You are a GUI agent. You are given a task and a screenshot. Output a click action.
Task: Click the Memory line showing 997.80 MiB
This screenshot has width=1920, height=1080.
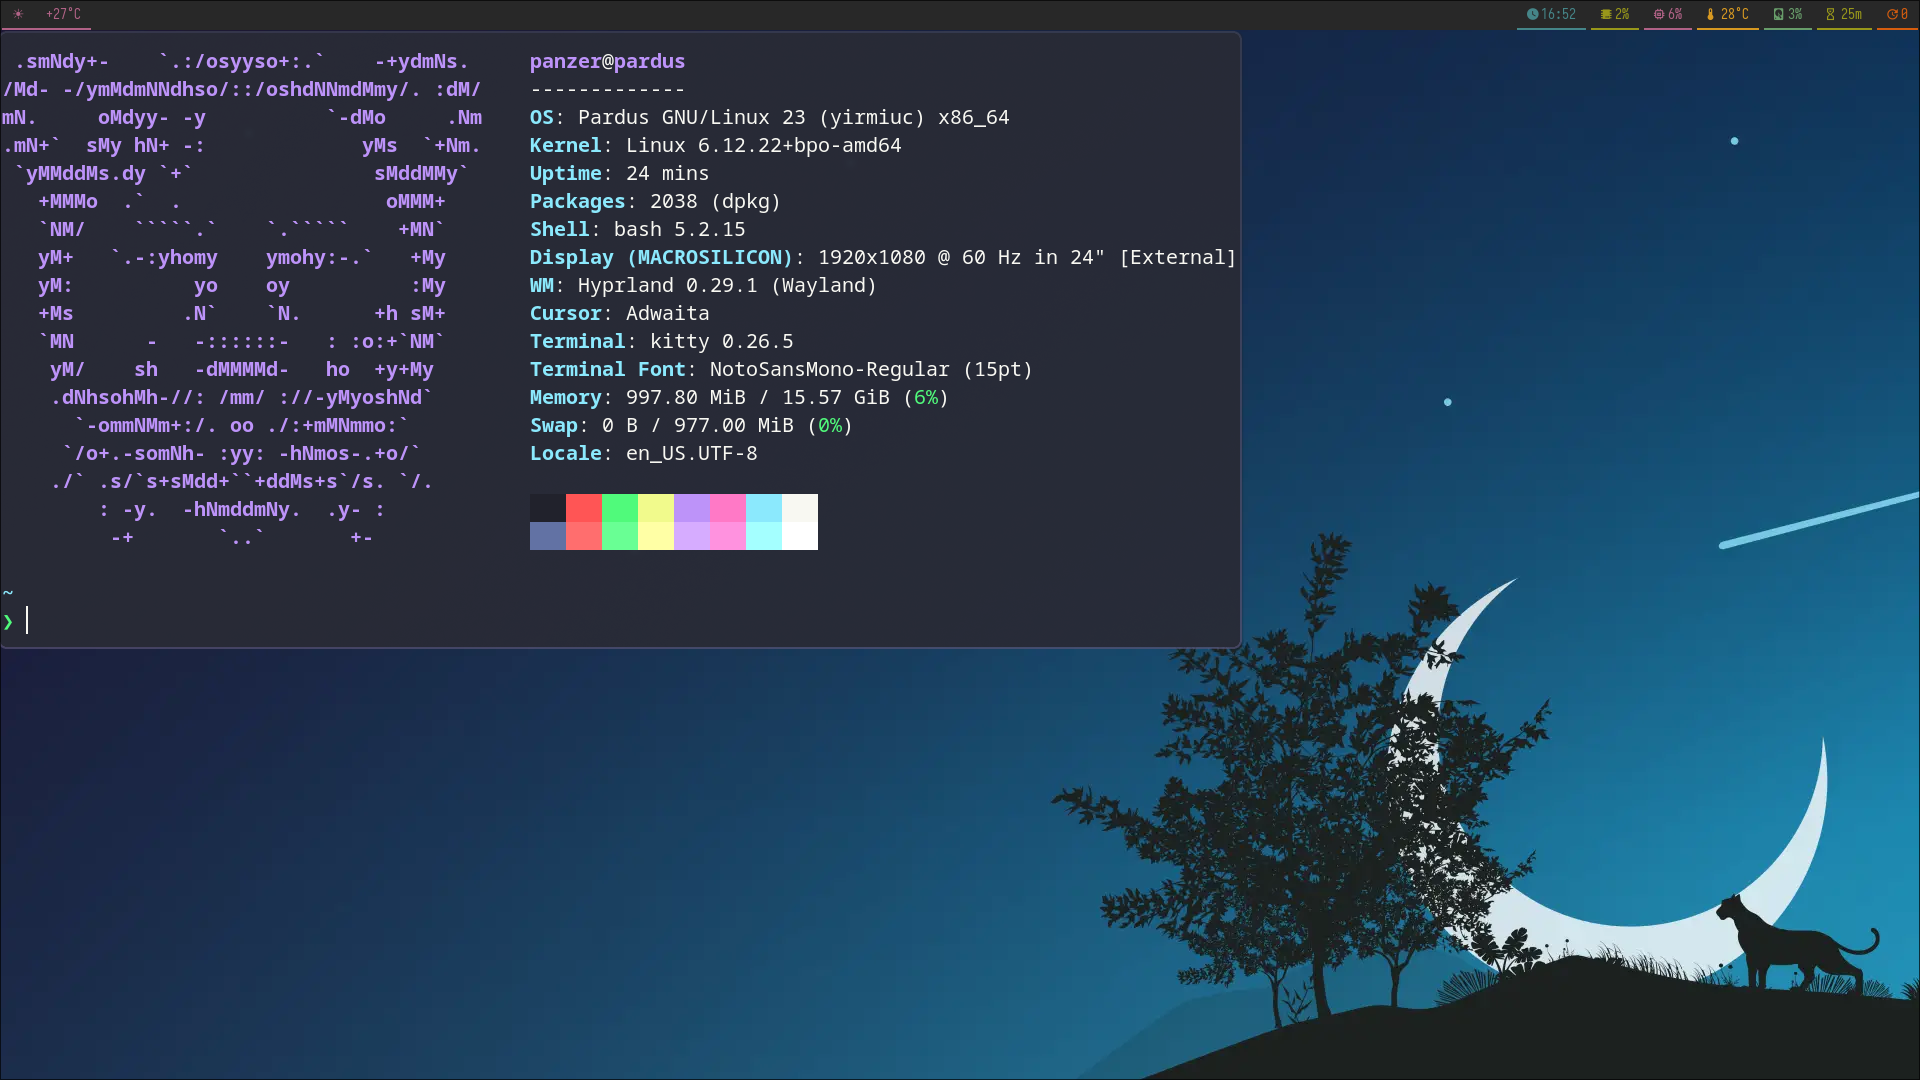[x=739, y=397]
